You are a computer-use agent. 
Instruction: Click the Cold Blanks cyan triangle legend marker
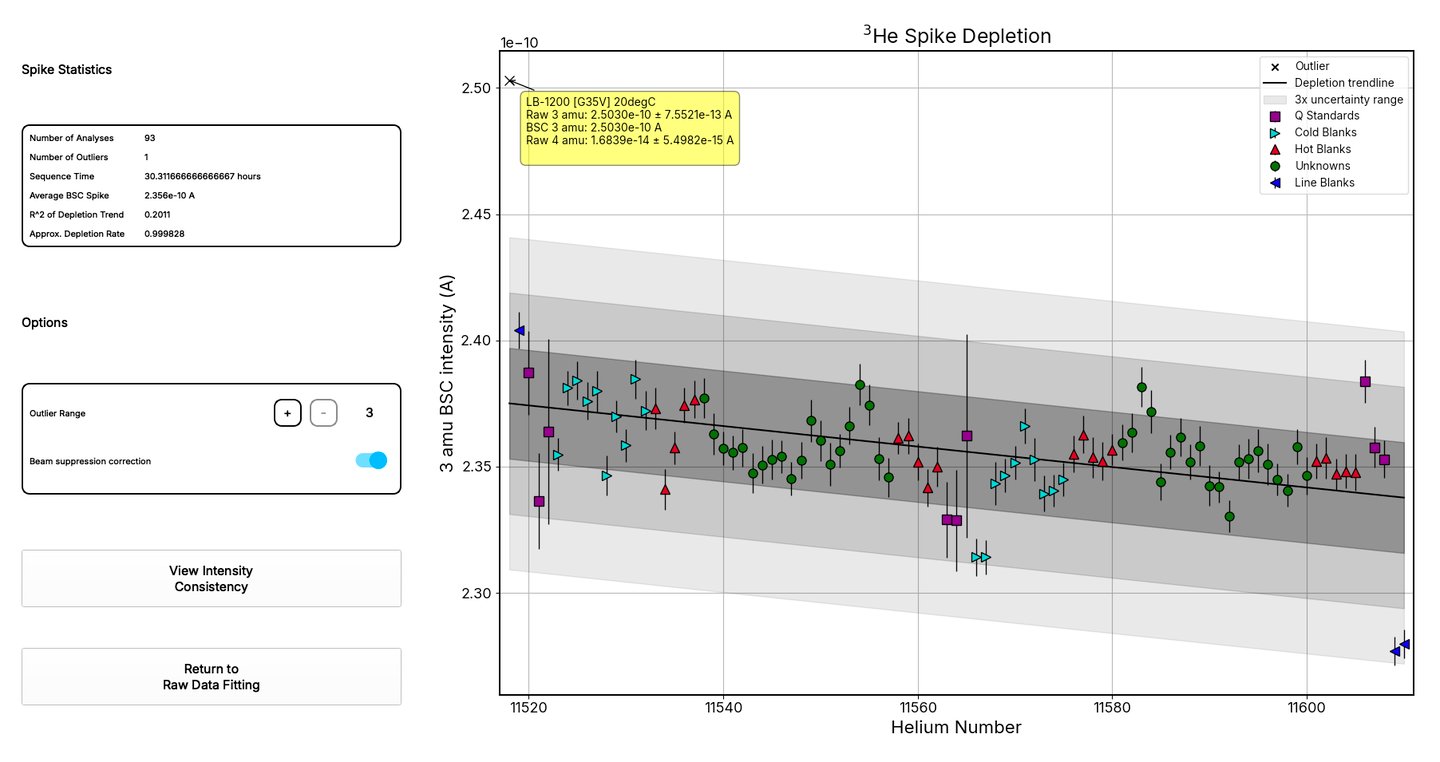click(x=1273, y=133)
